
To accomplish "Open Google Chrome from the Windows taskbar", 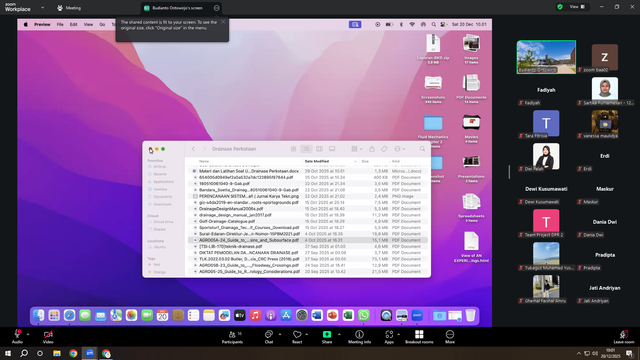I will 73,353.
